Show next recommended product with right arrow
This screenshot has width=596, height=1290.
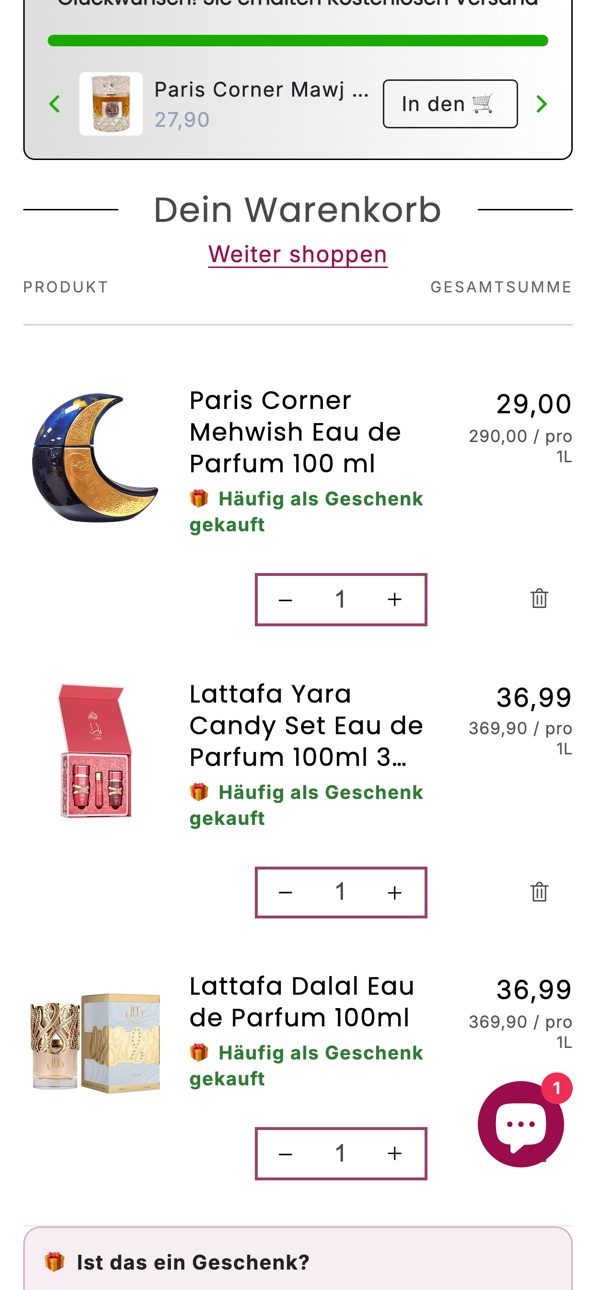coord(541,104)
